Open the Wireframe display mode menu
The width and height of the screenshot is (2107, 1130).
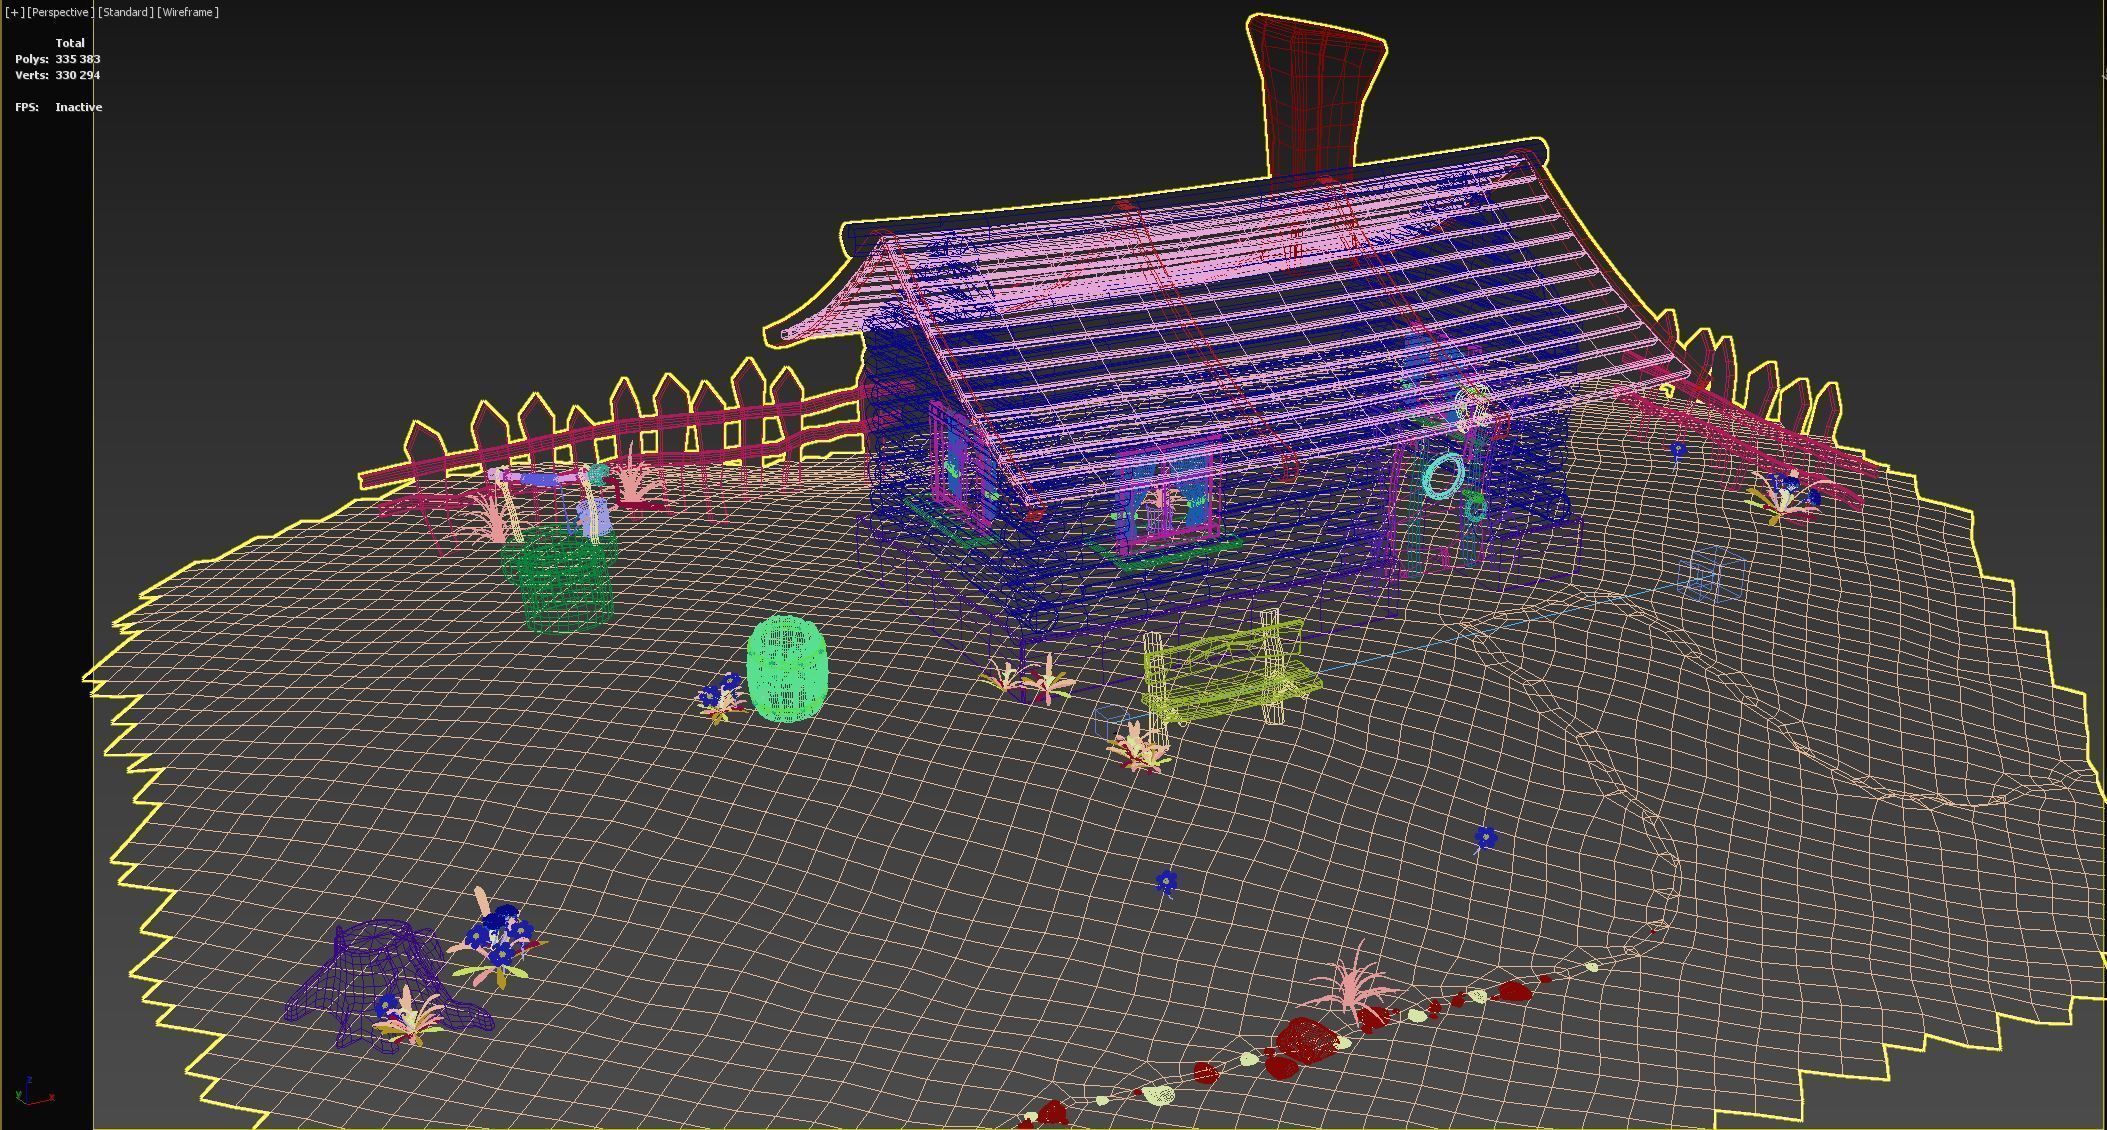click(188, 12)
